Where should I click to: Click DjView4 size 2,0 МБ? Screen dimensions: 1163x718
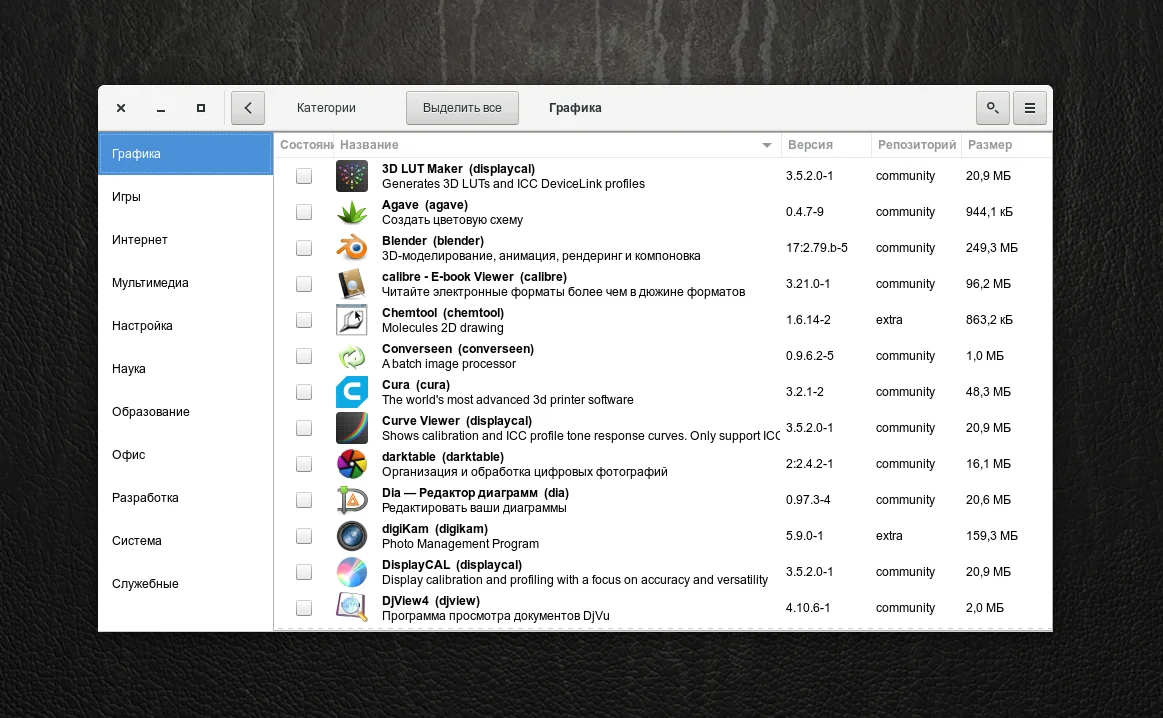pyautogui.click(x=985, y=607)
